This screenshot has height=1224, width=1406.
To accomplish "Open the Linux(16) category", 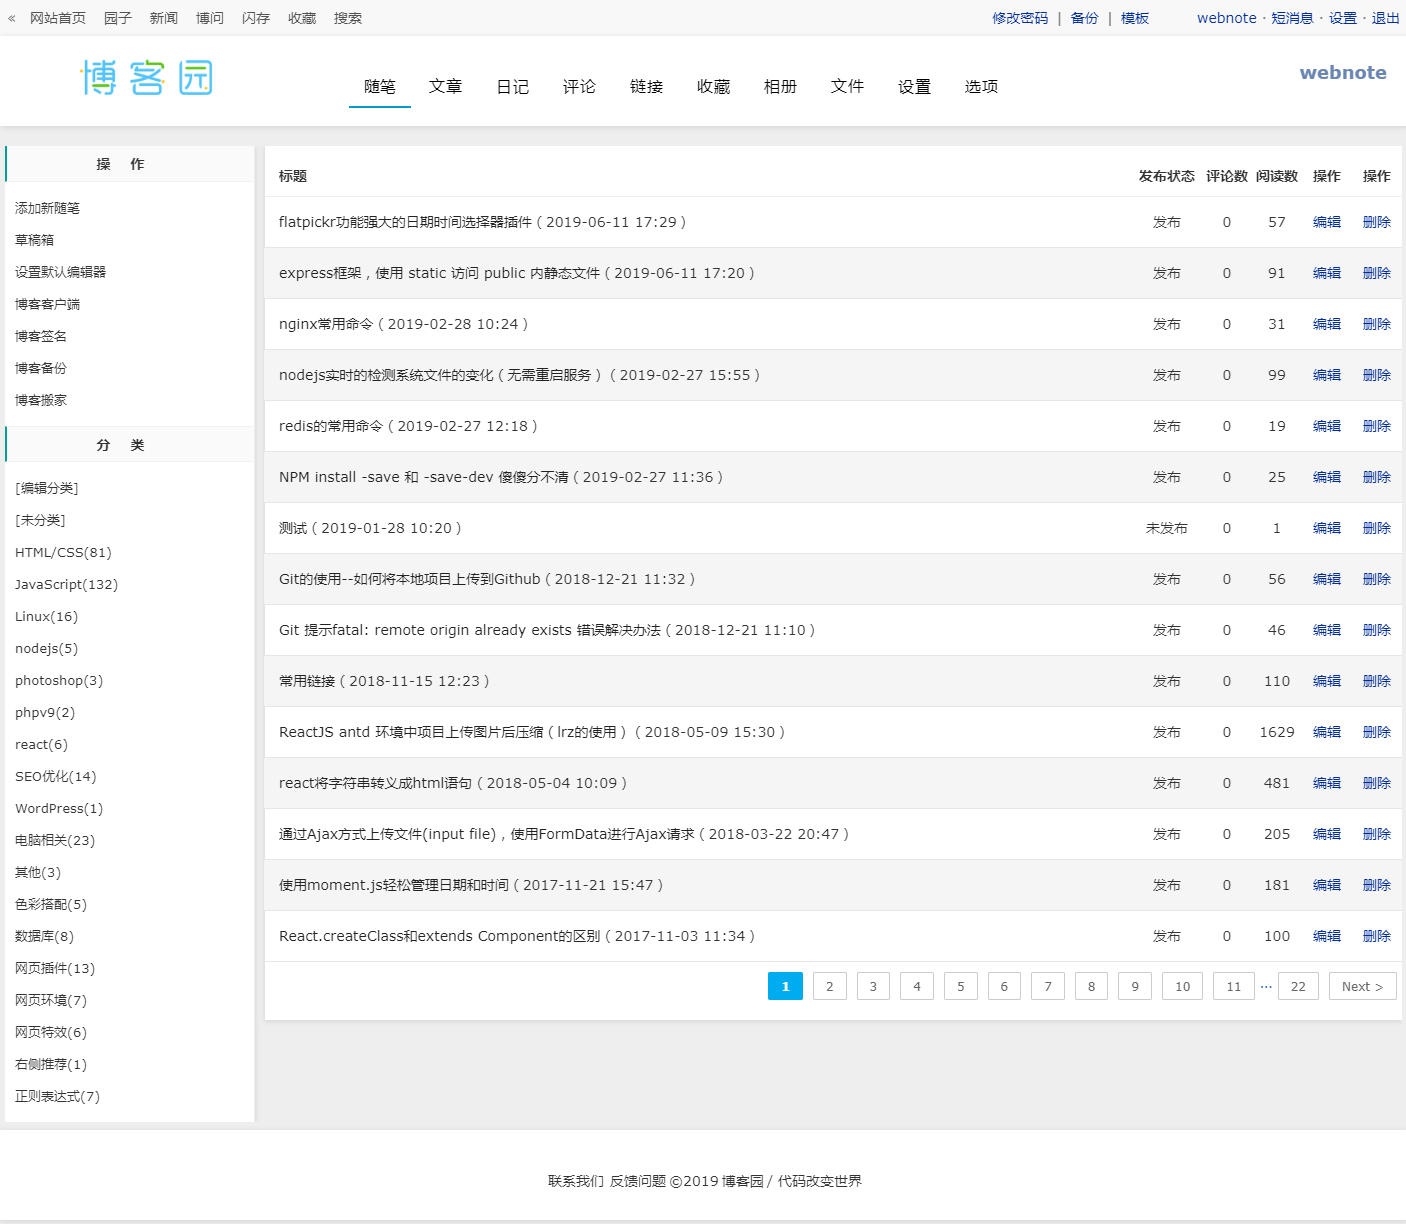I will pyautogui.click(x=47, y=616).
